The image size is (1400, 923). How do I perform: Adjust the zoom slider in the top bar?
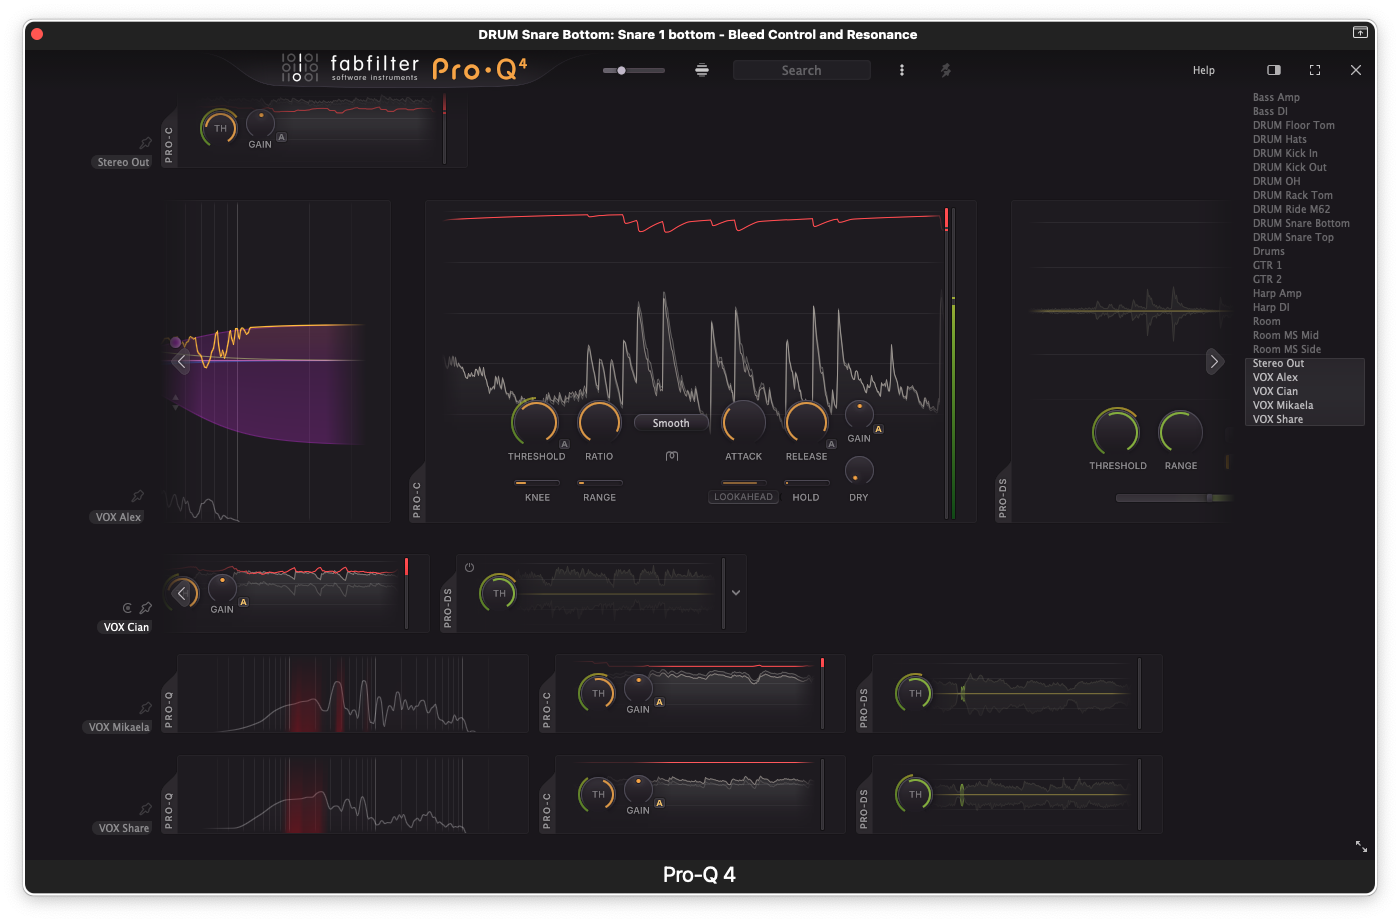(x=622, y=70)
